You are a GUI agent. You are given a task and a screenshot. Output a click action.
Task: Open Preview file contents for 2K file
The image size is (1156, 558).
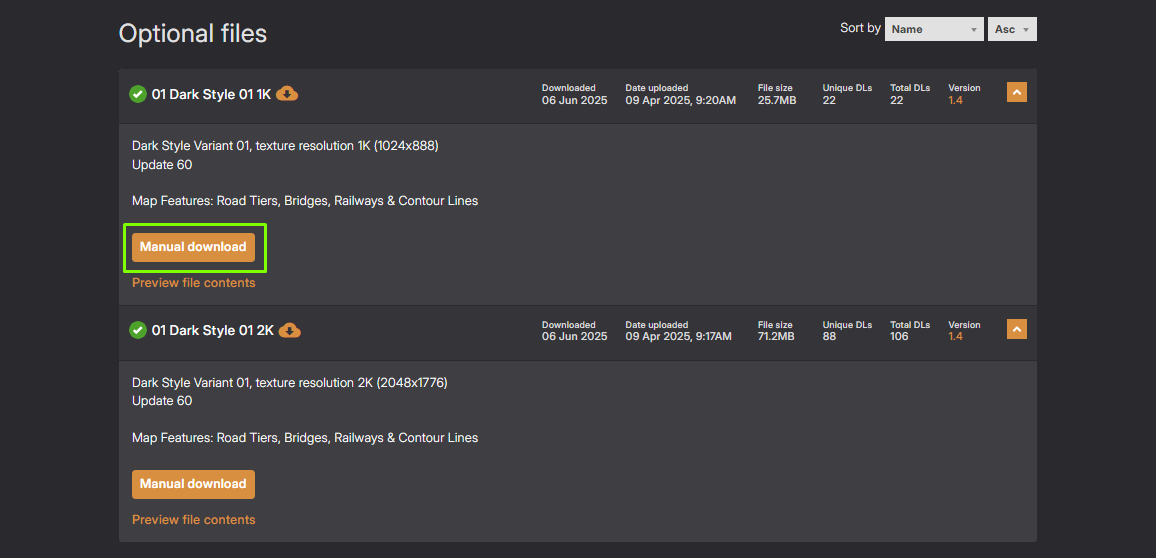coord(194,520)
